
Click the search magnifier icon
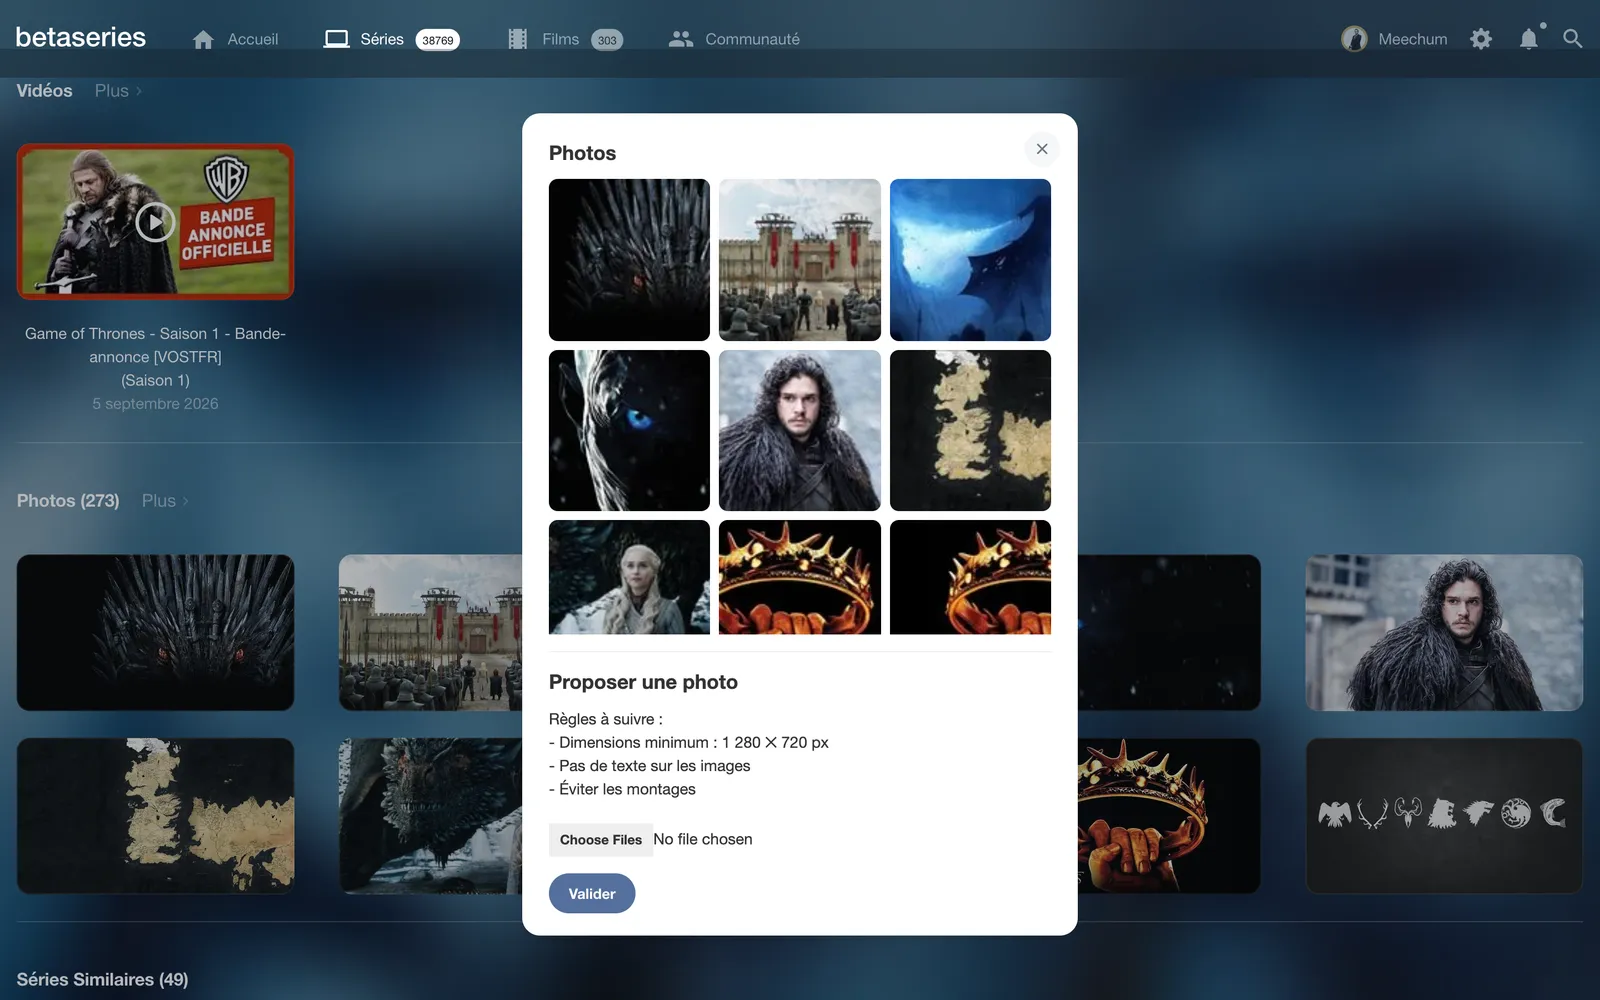click(1572, 39)
